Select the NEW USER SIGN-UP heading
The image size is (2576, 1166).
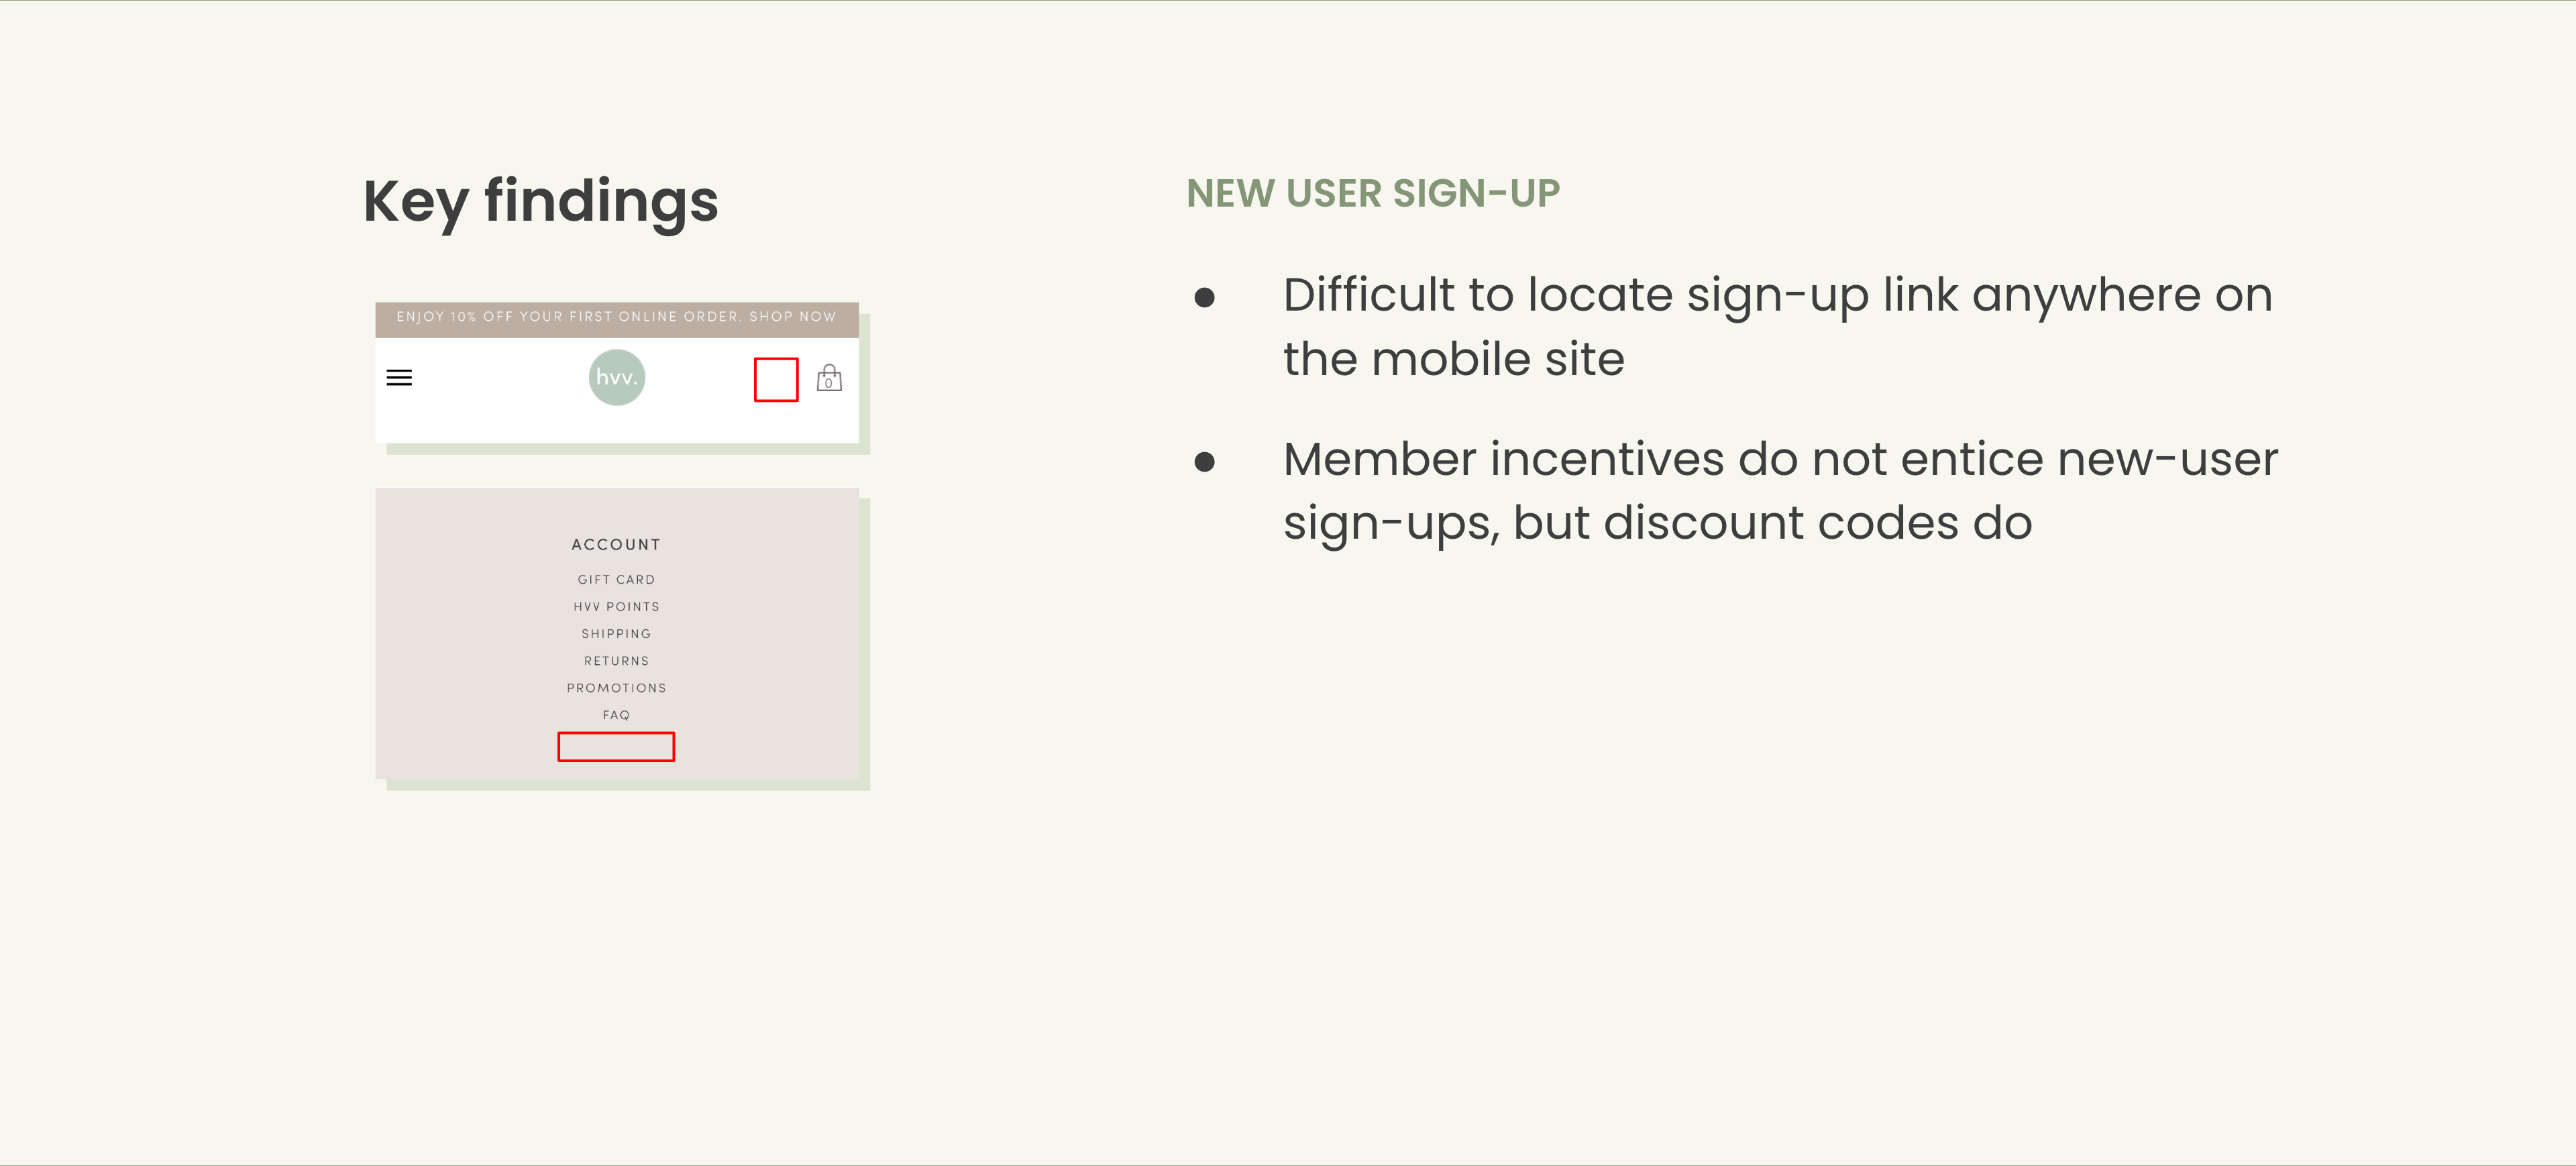[x=1372, y=194]
